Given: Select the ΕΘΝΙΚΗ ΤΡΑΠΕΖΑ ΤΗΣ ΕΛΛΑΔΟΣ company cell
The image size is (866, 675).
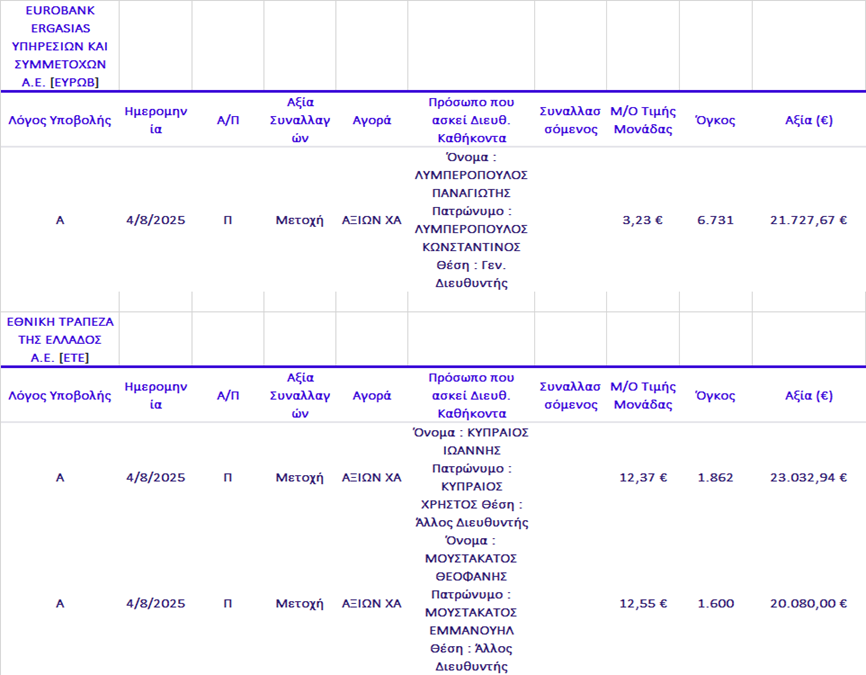Looking at the screenshot, I should (60, 339).
